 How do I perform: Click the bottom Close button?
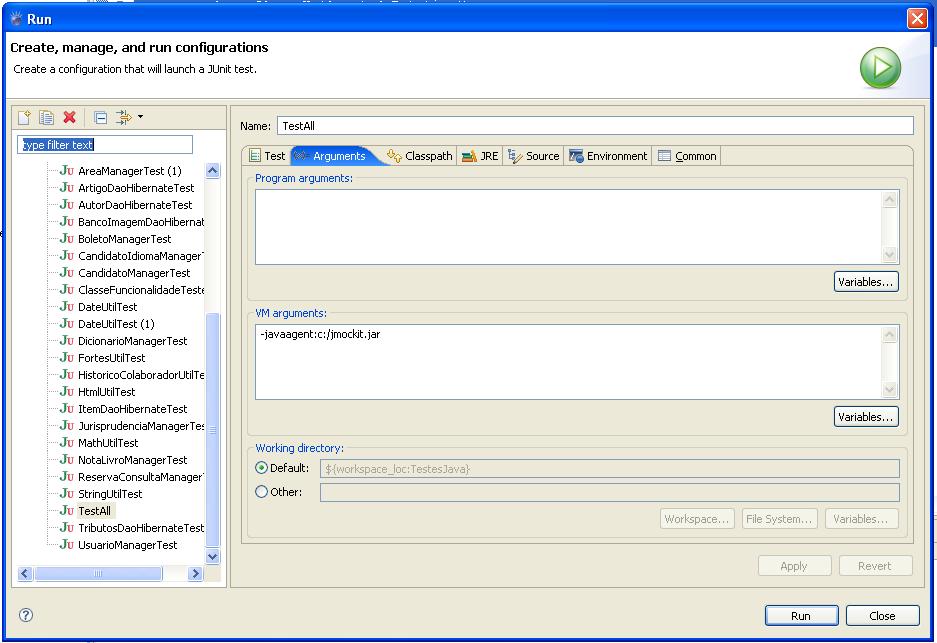[883, 616]
